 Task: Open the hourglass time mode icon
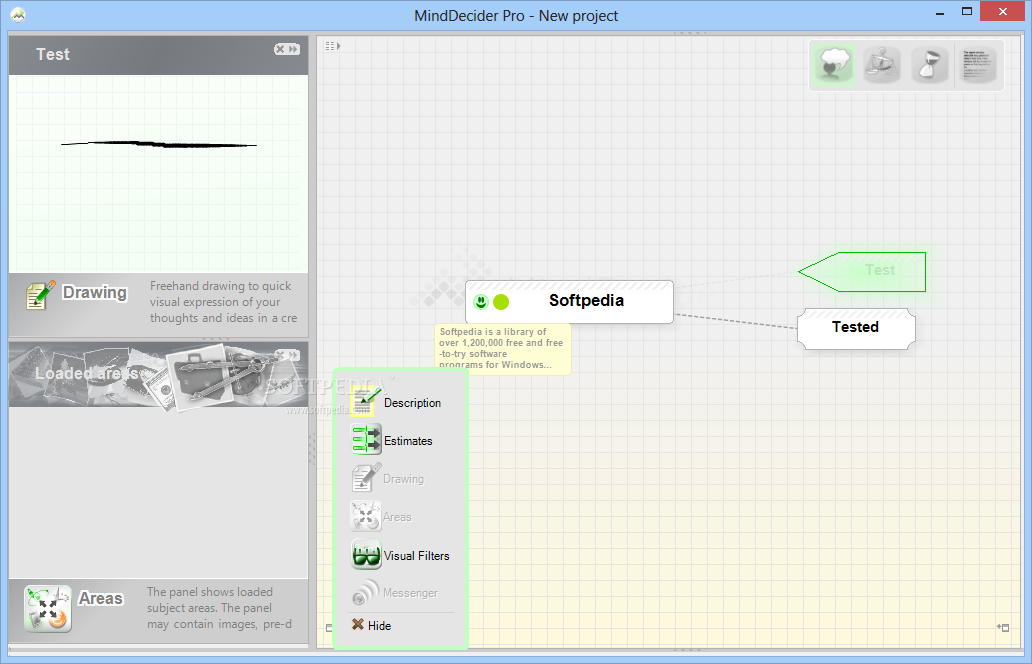tap(929, 64)
